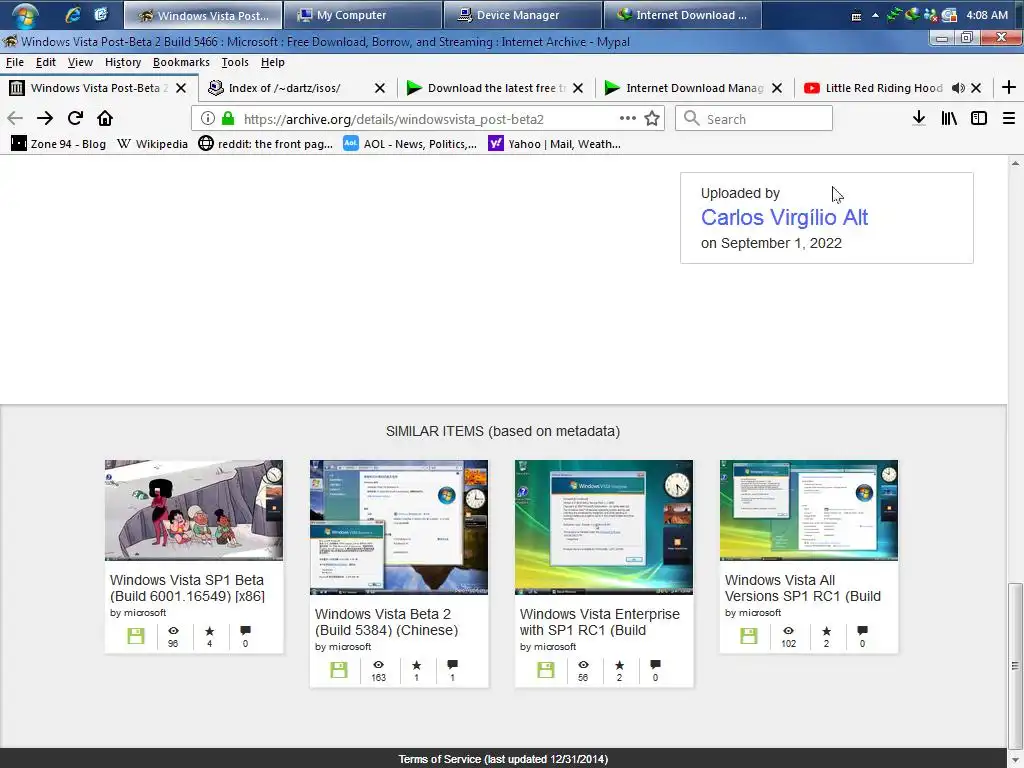Open a new tab with the plus button
This screenshot has width=1024, height=768.
coord(1008,88)
